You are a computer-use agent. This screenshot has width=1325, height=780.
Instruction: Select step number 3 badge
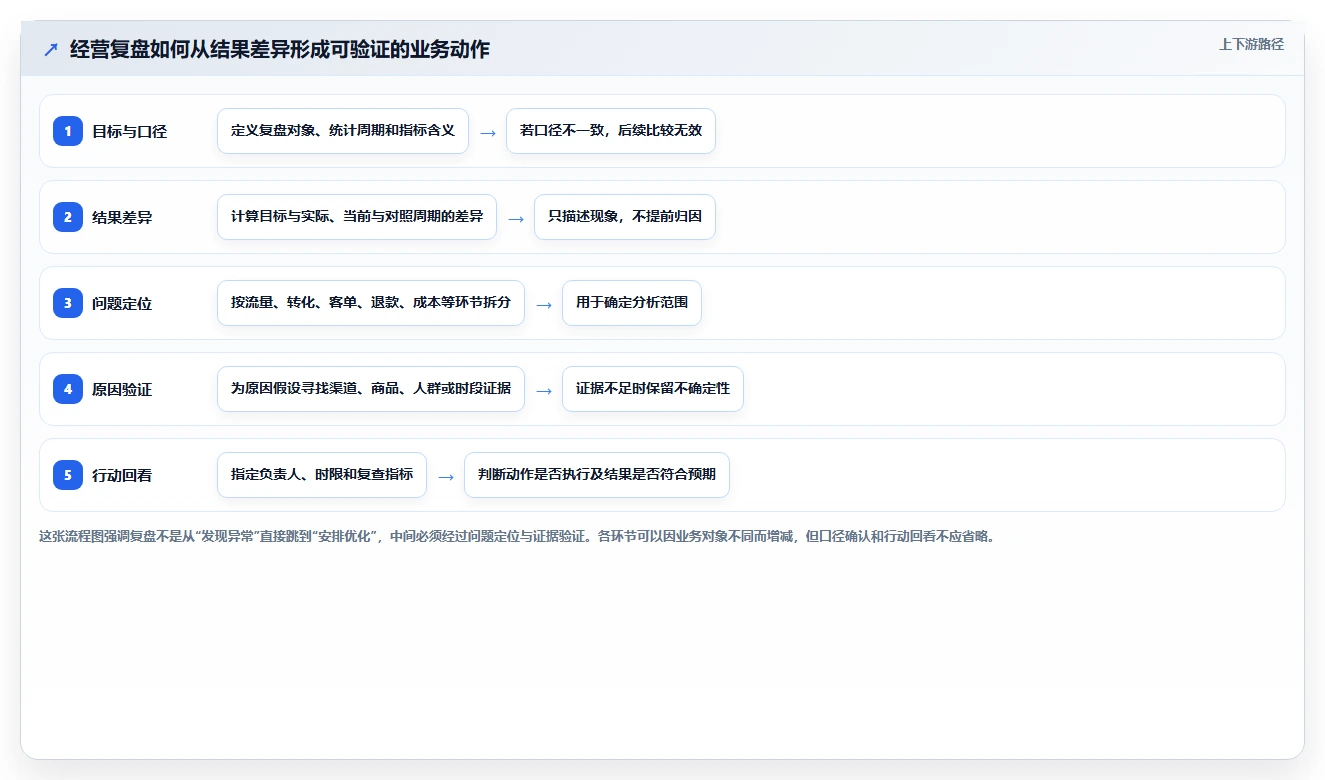pyautogui.click(x=68, y=303)
